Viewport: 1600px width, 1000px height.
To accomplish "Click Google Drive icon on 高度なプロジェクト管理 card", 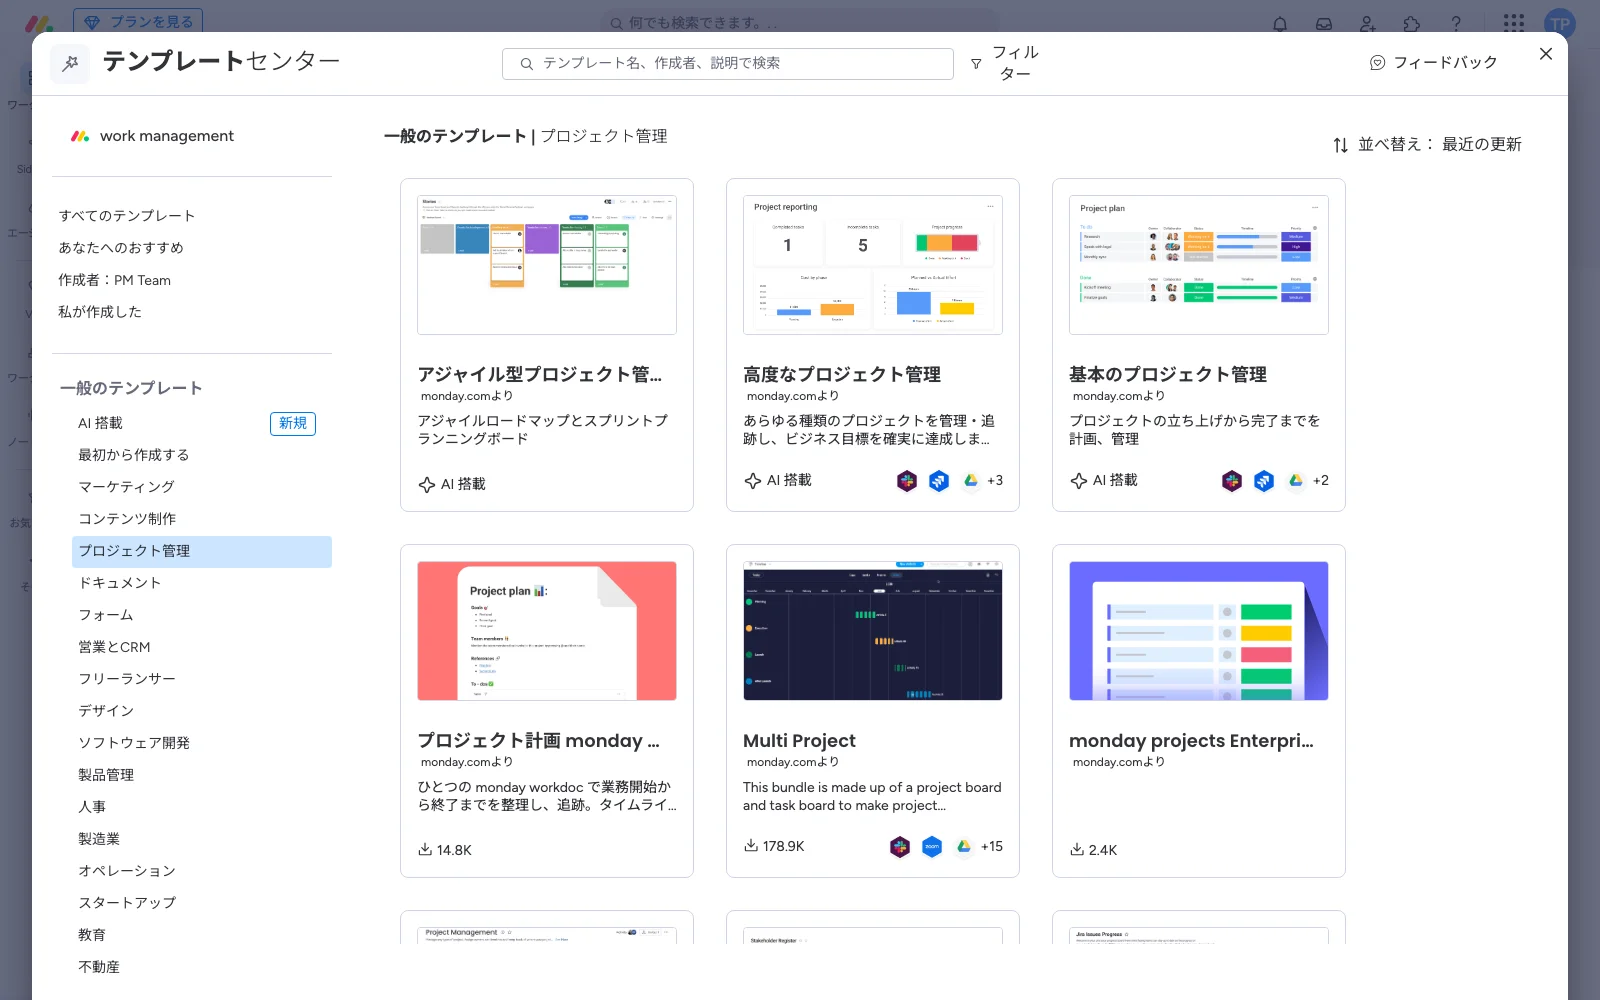I will [x=970, y=481].
